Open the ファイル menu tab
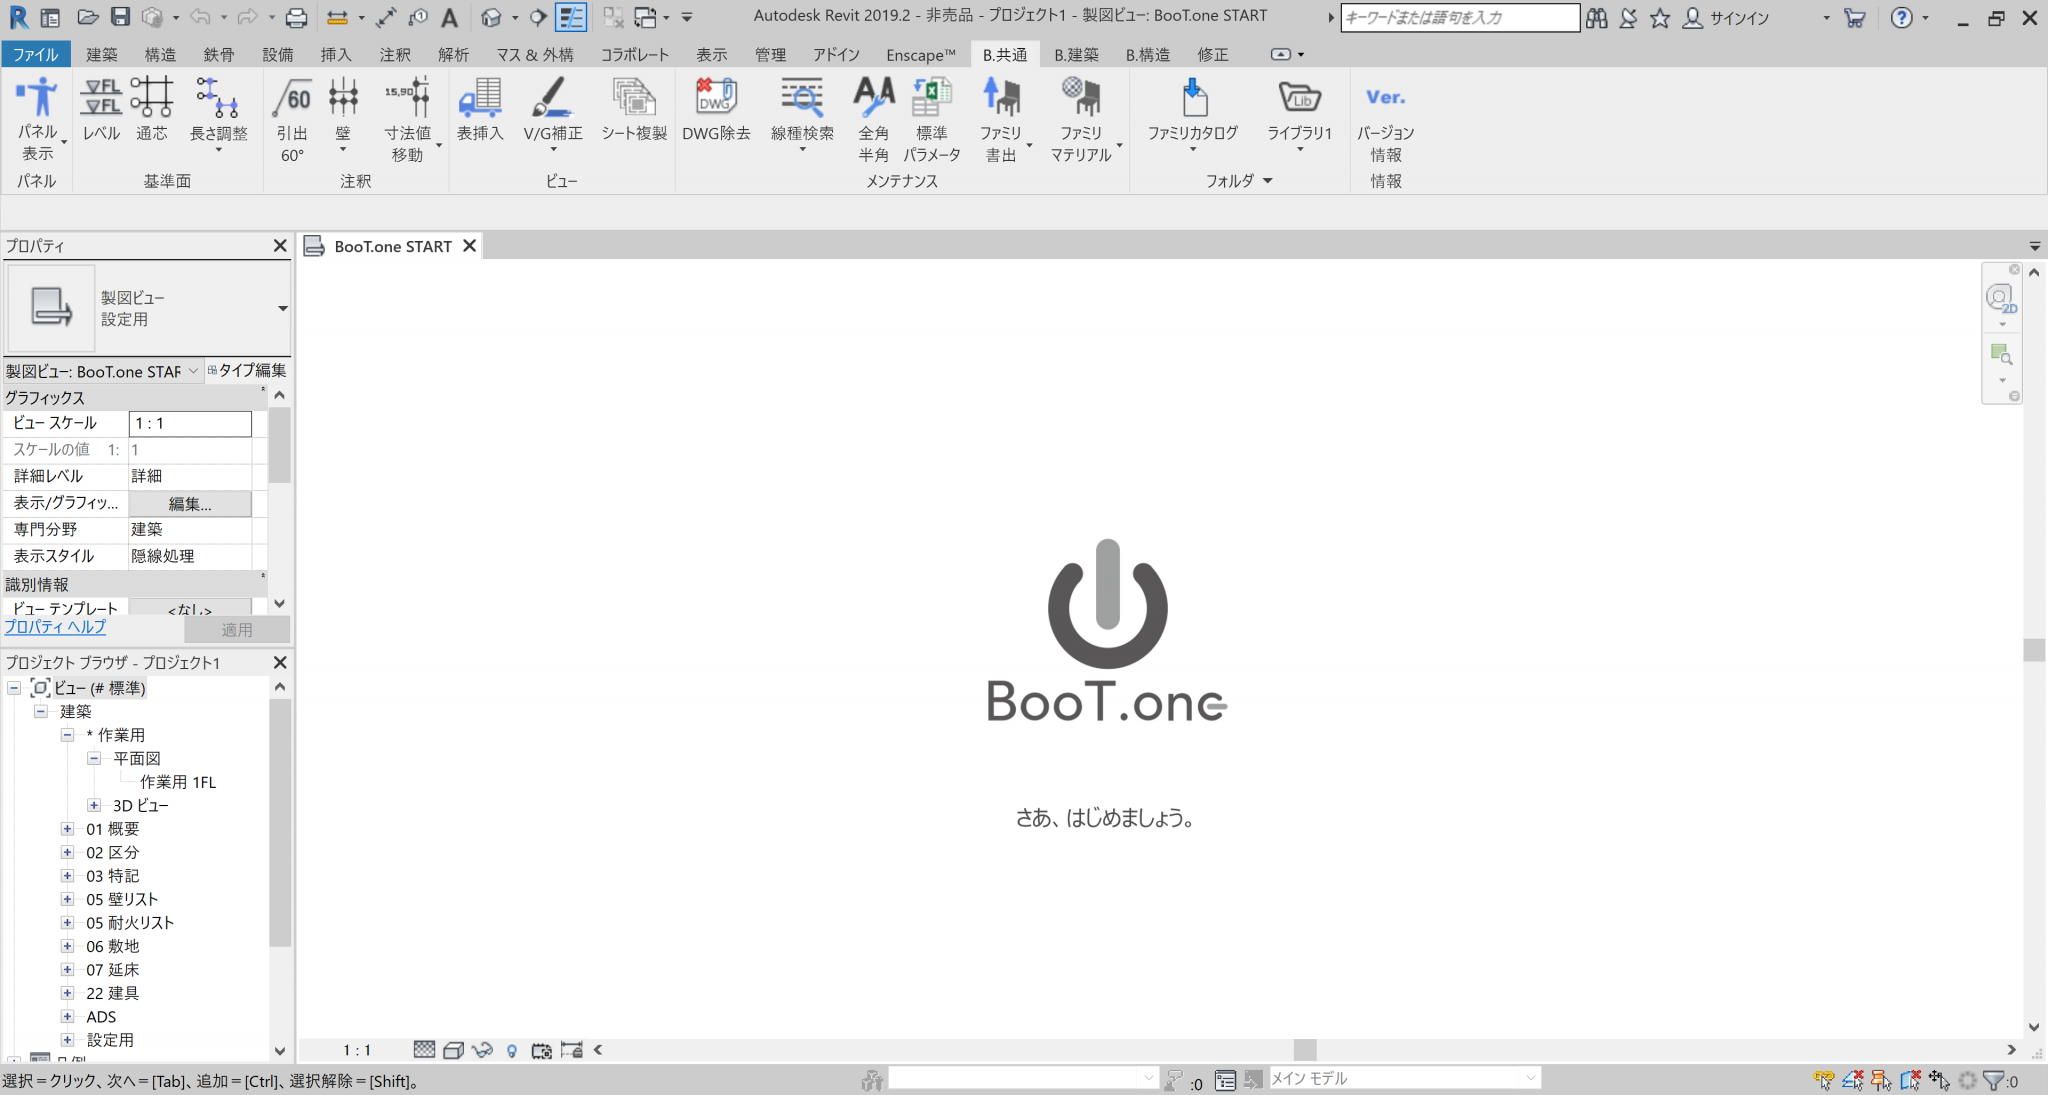This screenshot has height=1095, width=2048. pos(36,54)
